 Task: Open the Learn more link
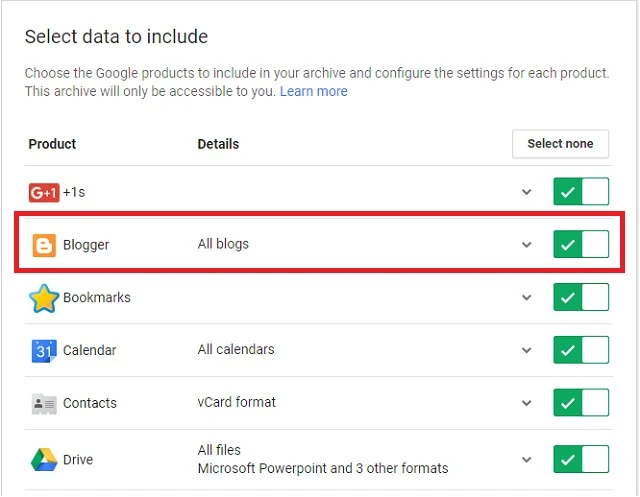pos(314,91)
